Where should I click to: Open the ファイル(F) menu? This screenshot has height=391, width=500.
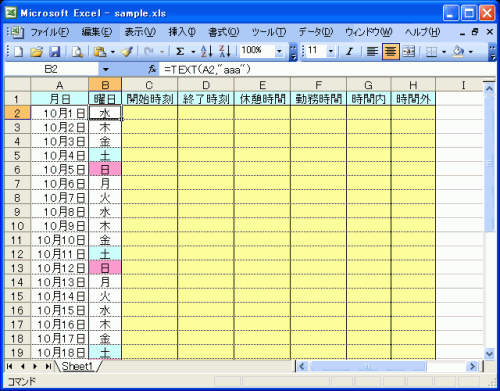[x=50, y=32]
